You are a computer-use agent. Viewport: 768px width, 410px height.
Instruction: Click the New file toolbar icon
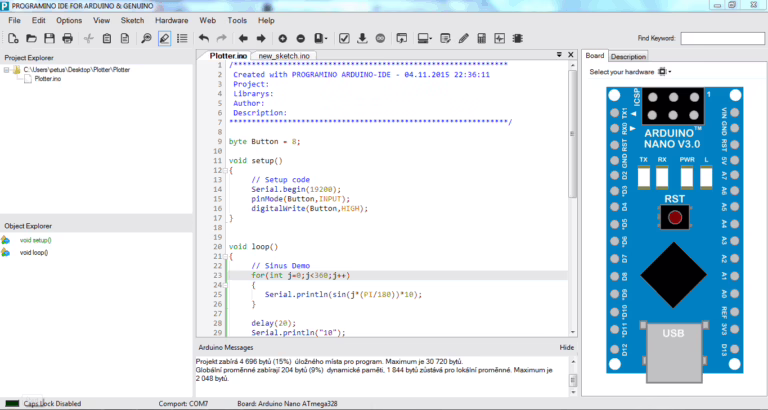coord(13,38)
